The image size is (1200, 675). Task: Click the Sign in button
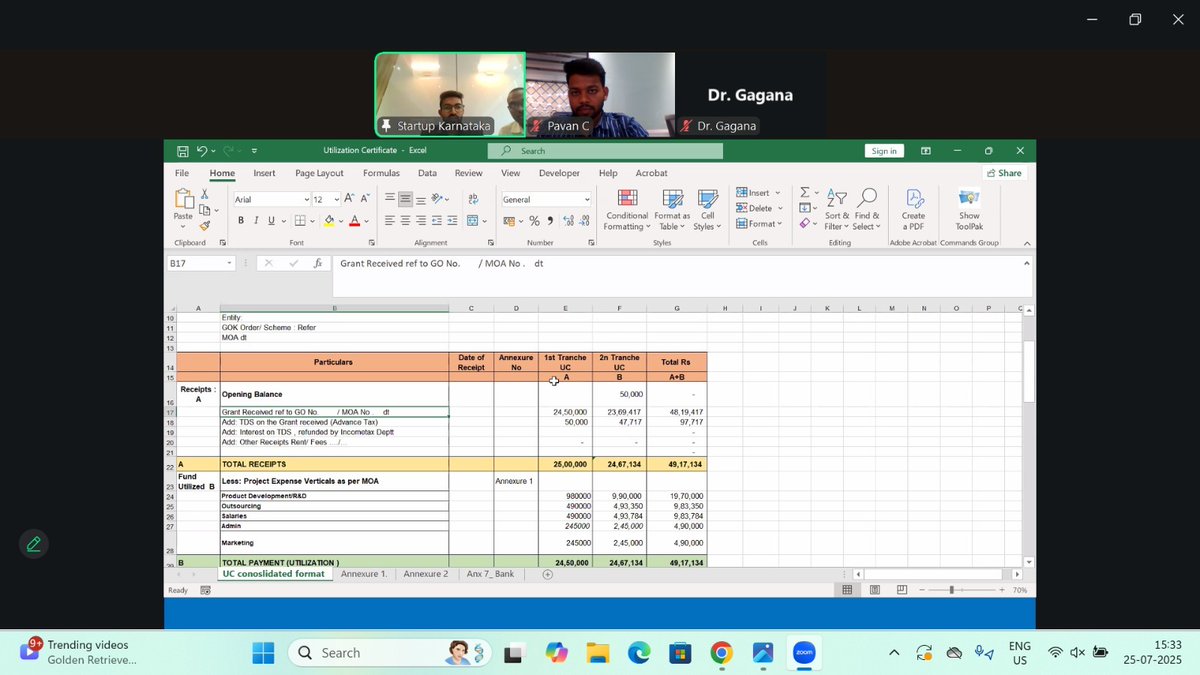pyautogui.click(x=884, y=151)
